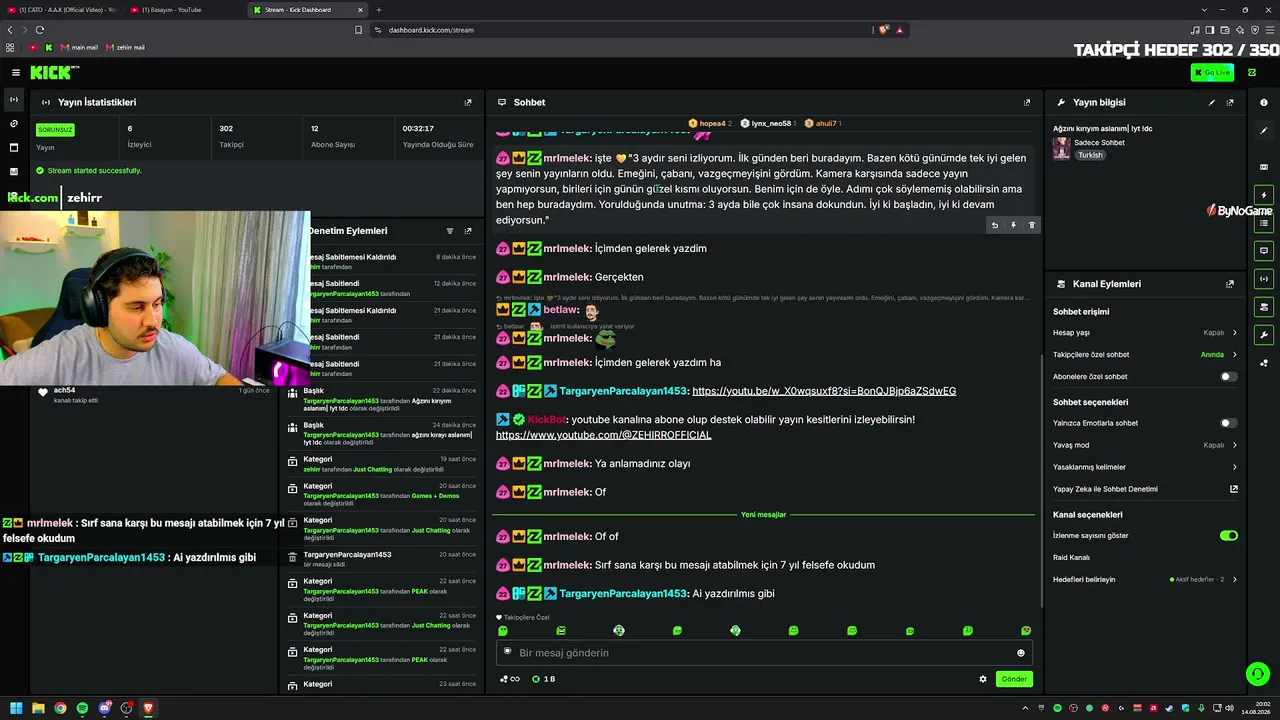Open the emoji picker in the message box
Viewport: 1280px width, 720px height.
(1021, 653)
